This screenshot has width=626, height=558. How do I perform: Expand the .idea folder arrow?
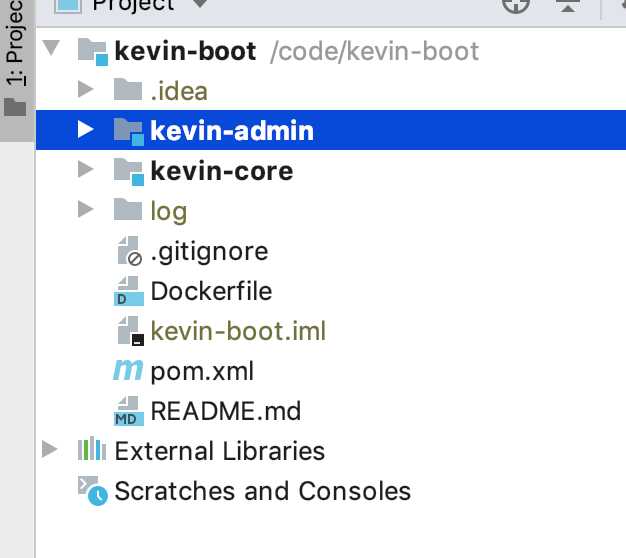[86, 90]
